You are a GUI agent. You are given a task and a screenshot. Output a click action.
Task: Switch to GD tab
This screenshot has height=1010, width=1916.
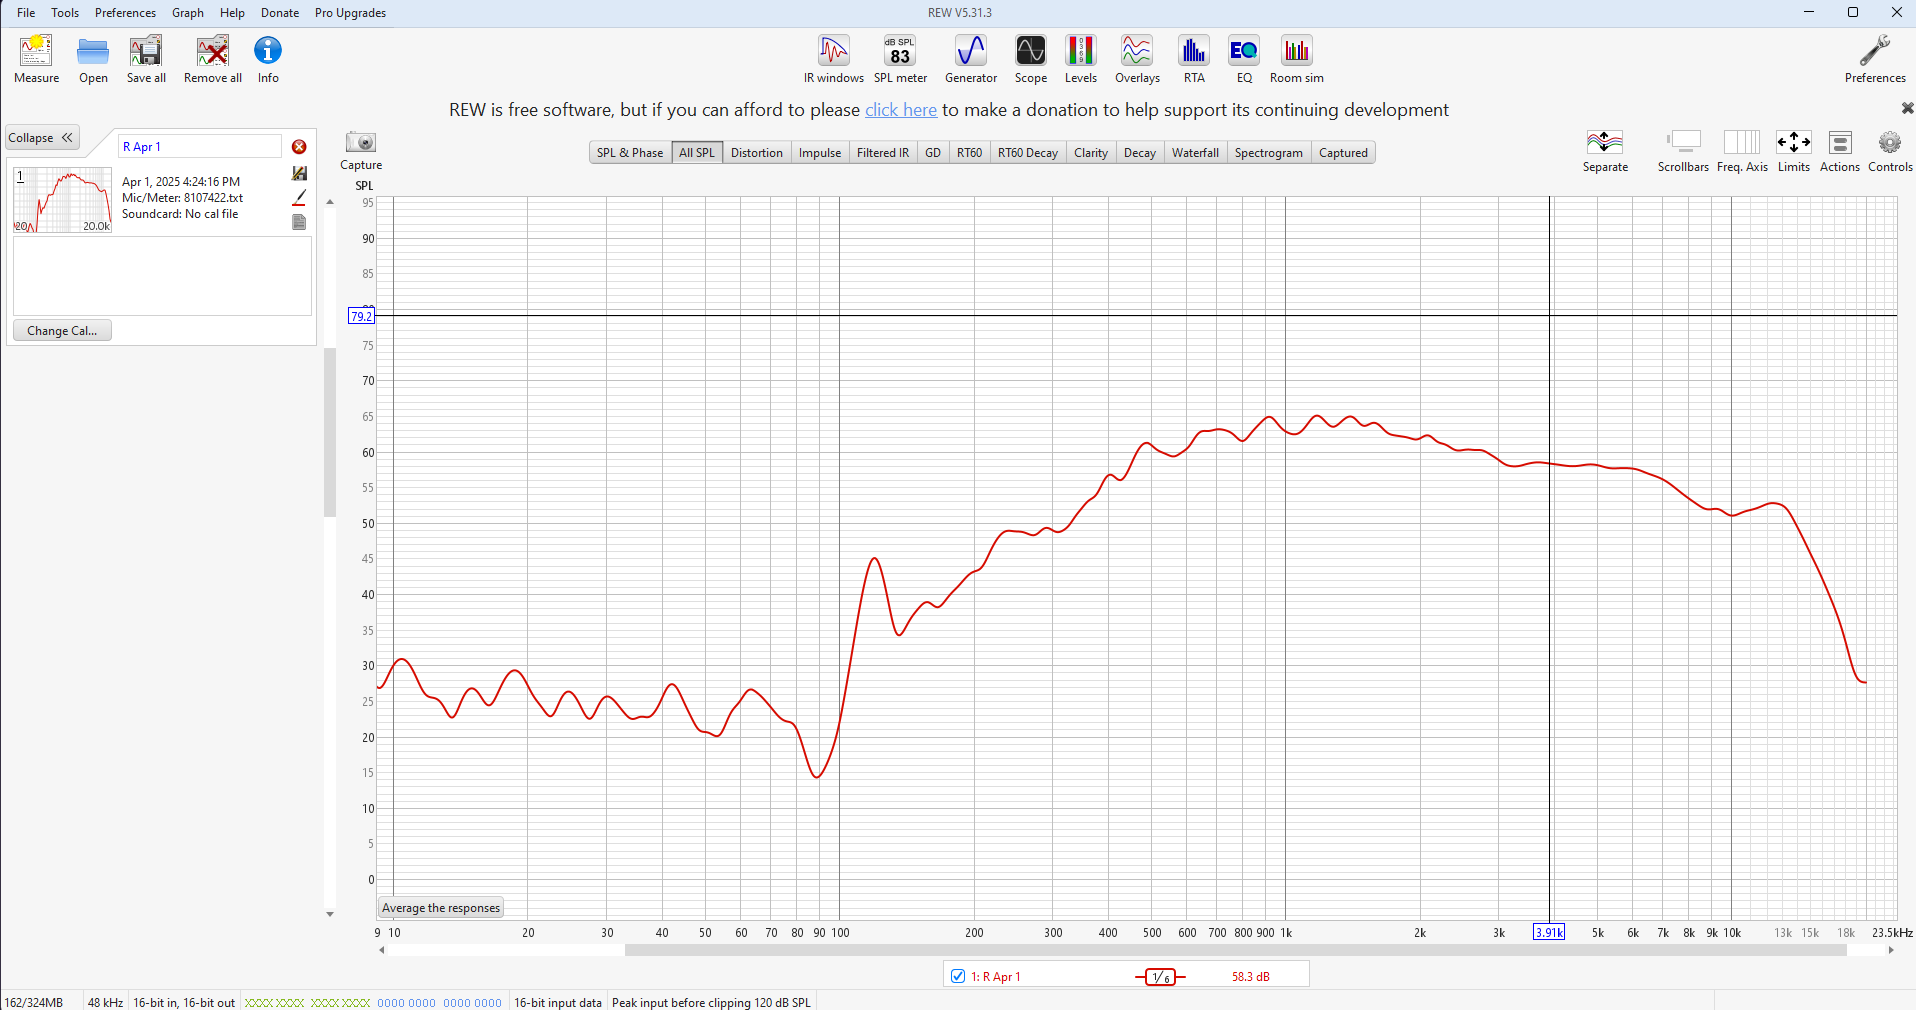pyautogui.click(x=933, y=153)
